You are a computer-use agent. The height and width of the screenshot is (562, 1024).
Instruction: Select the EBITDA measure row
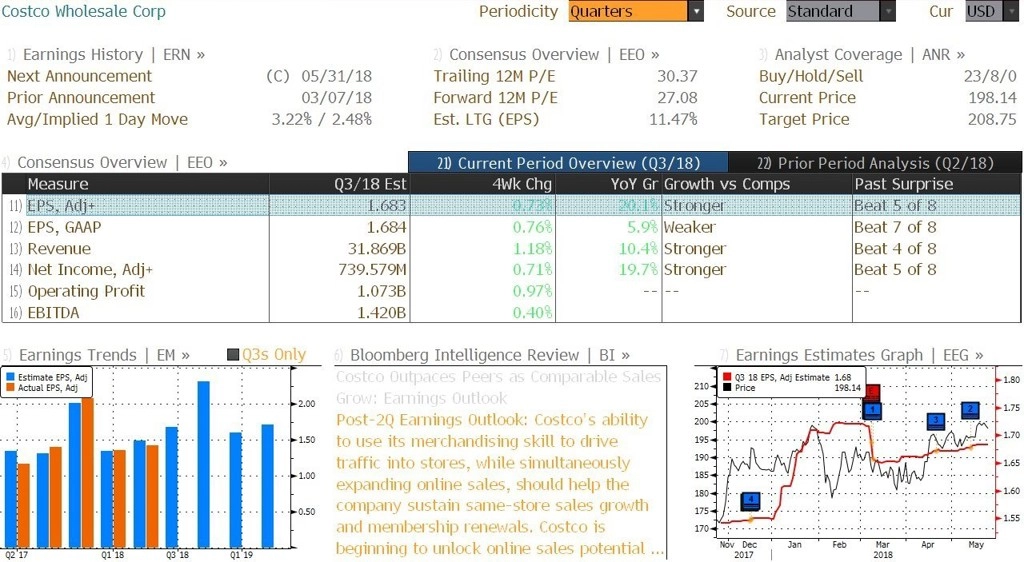511,313
